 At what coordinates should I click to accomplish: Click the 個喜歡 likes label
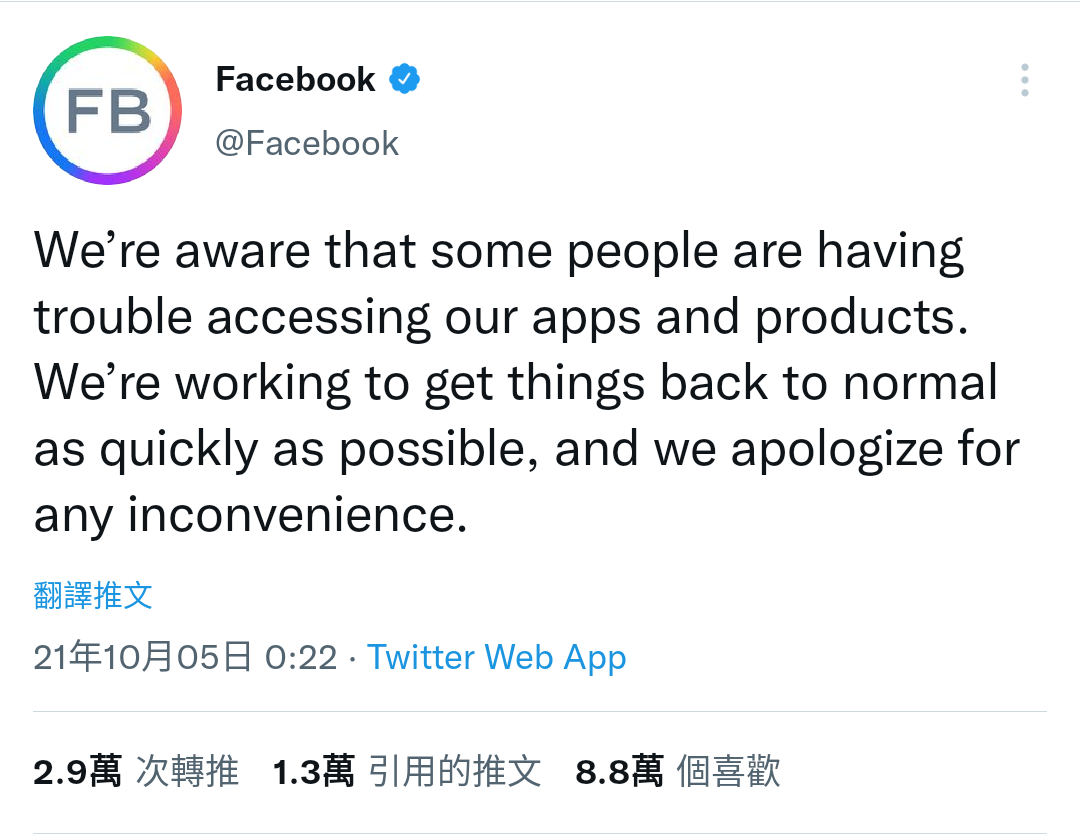click(729, 771)
